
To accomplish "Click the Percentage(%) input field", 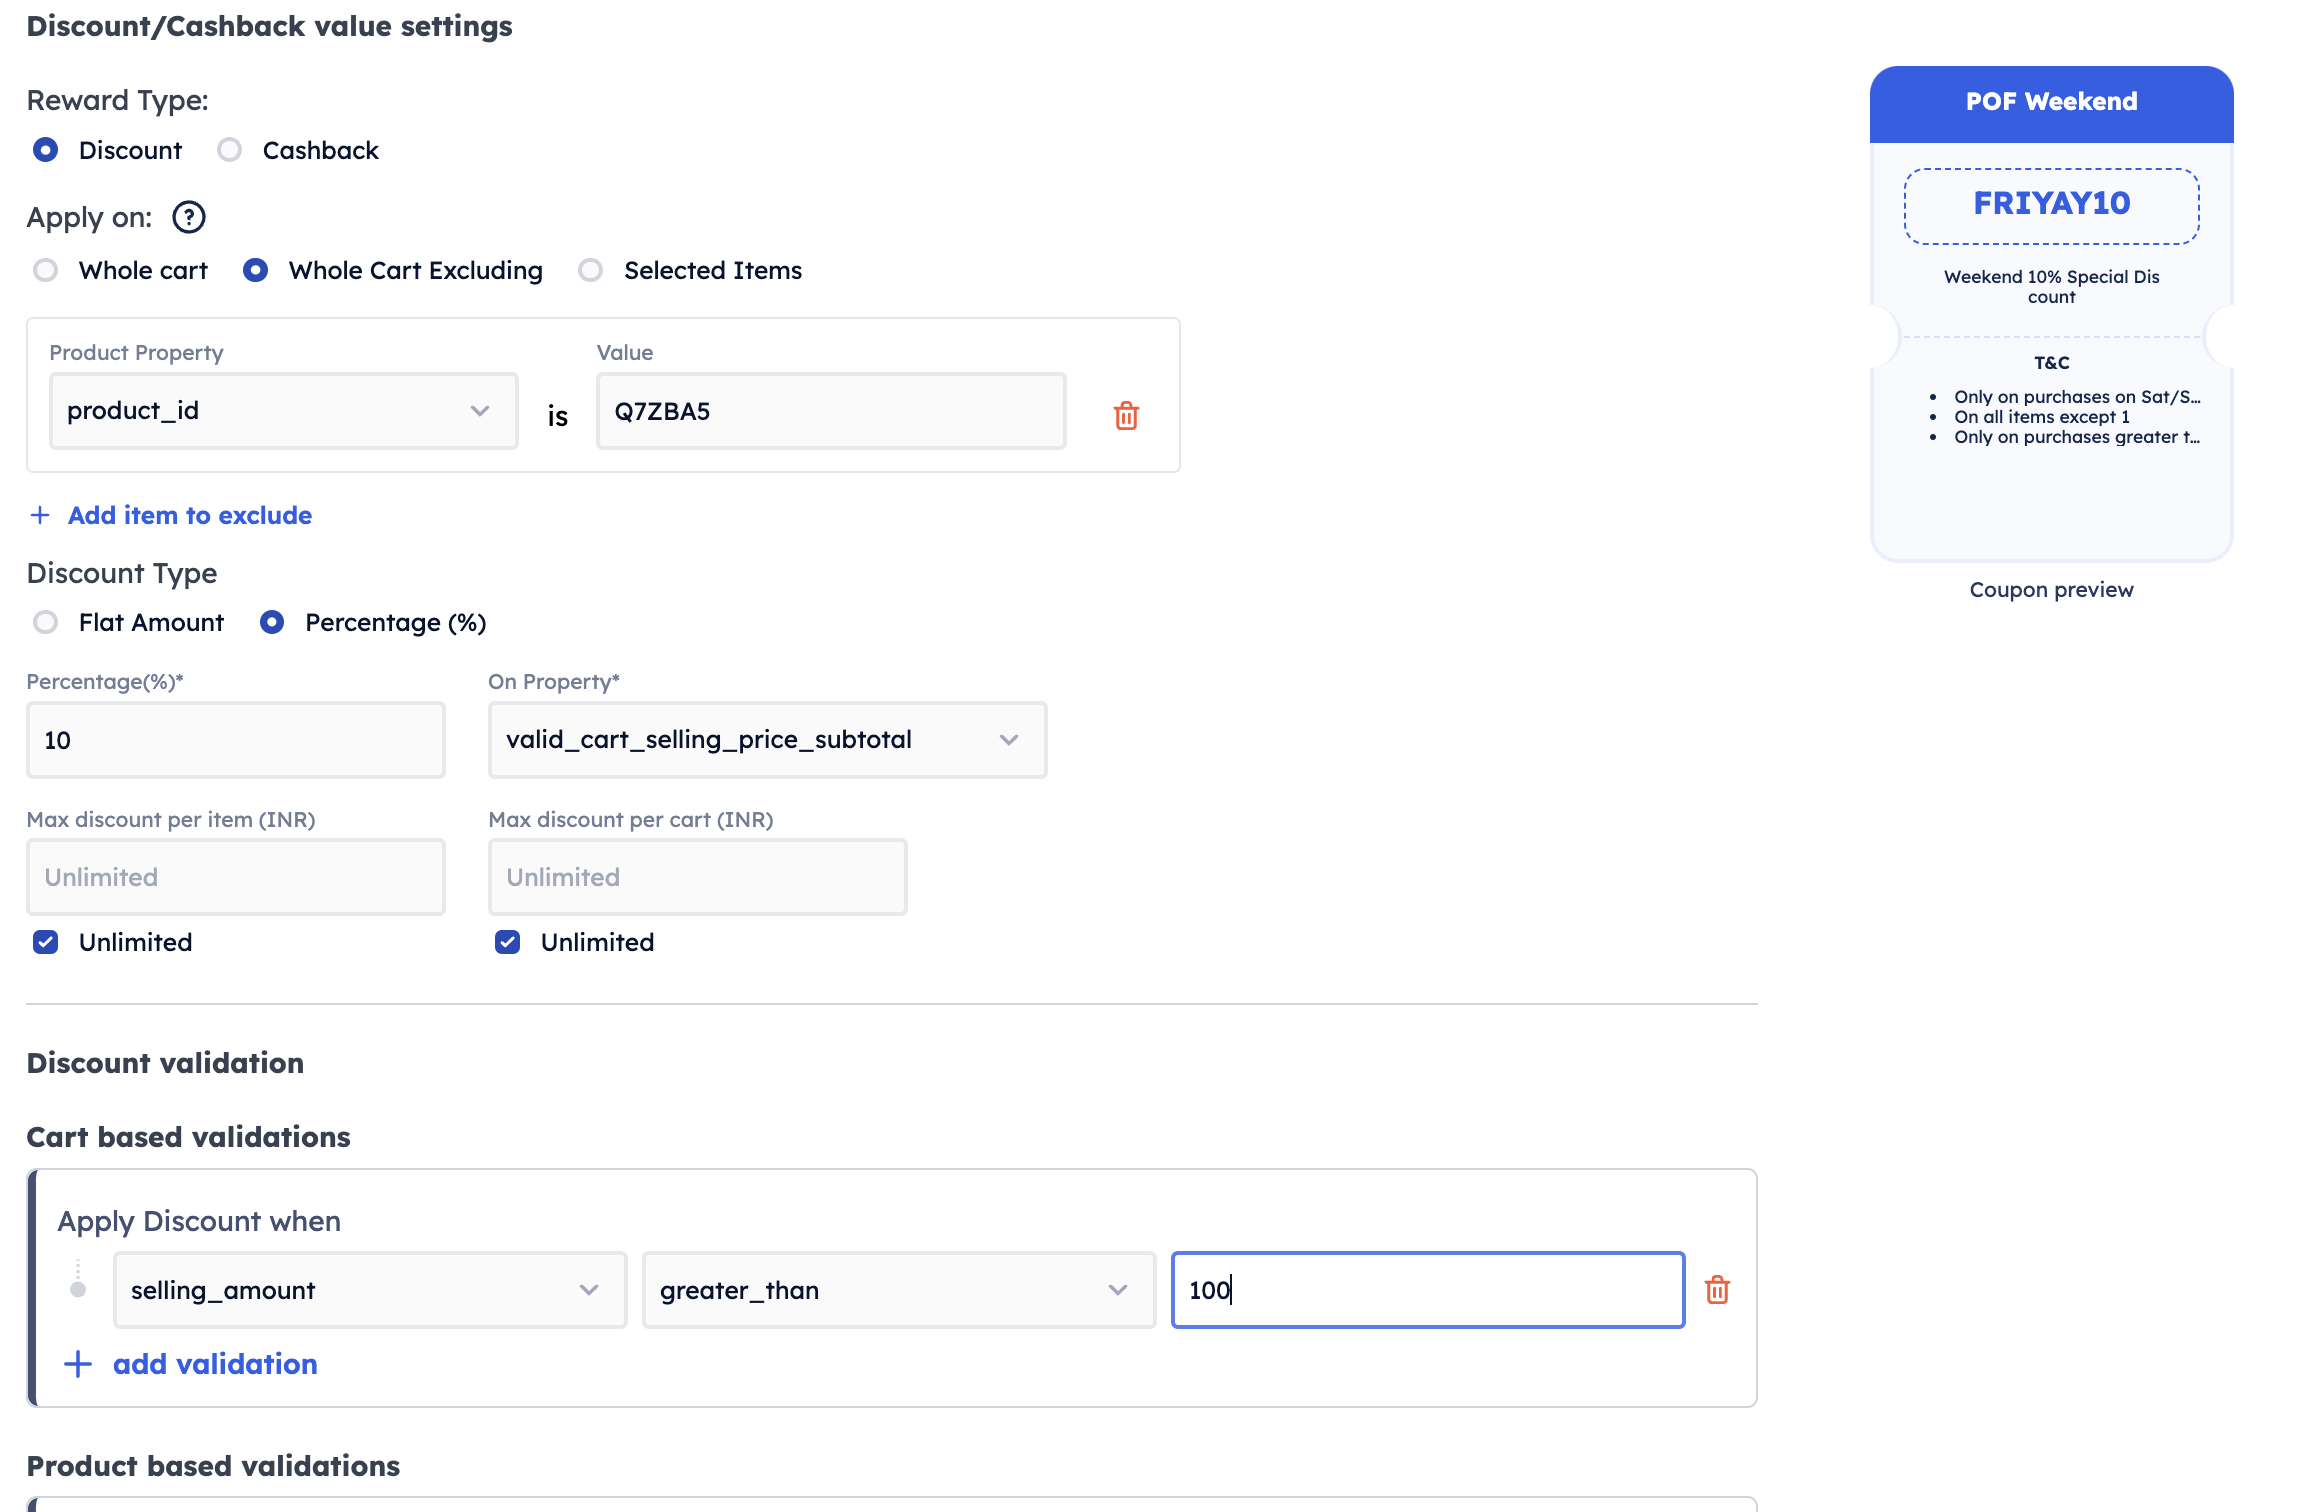I will click(236, 740).
